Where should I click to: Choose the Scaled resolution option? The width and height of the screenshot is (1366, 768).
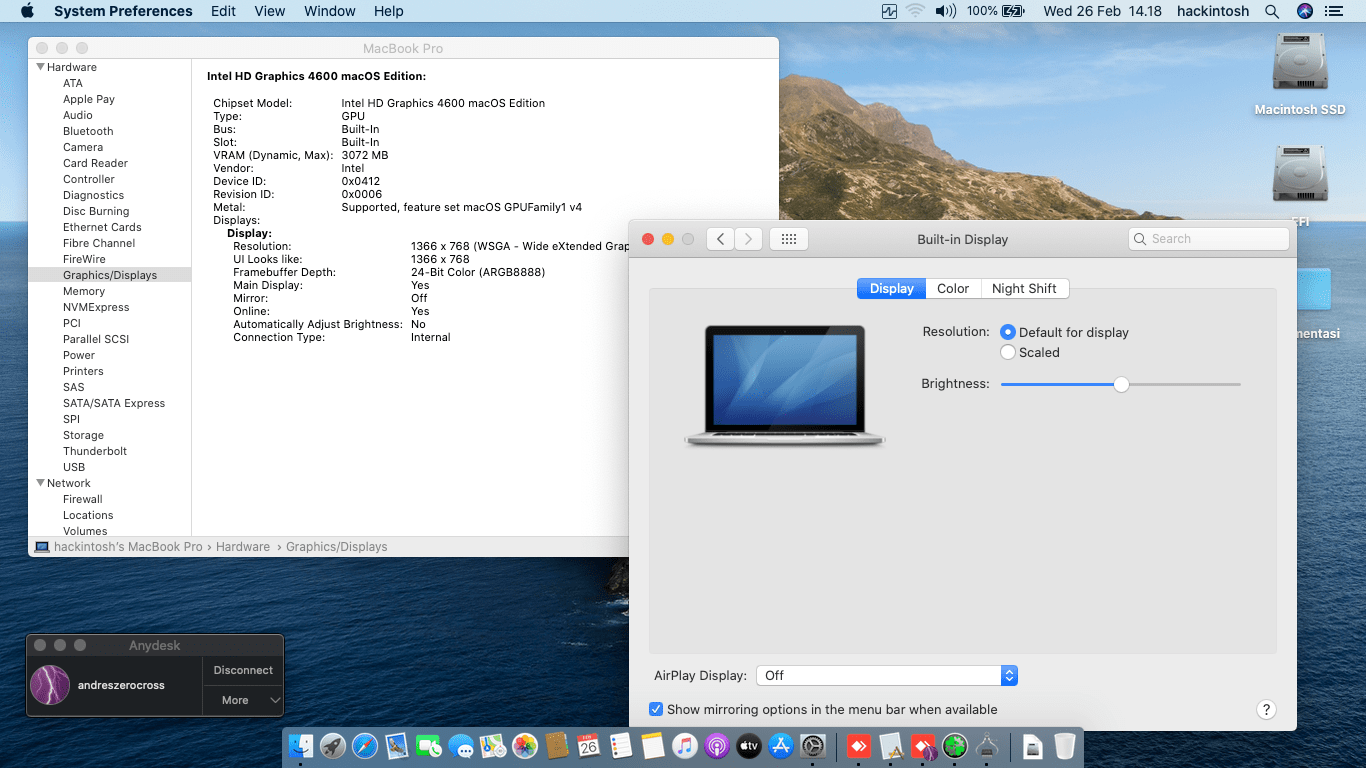1008,352
